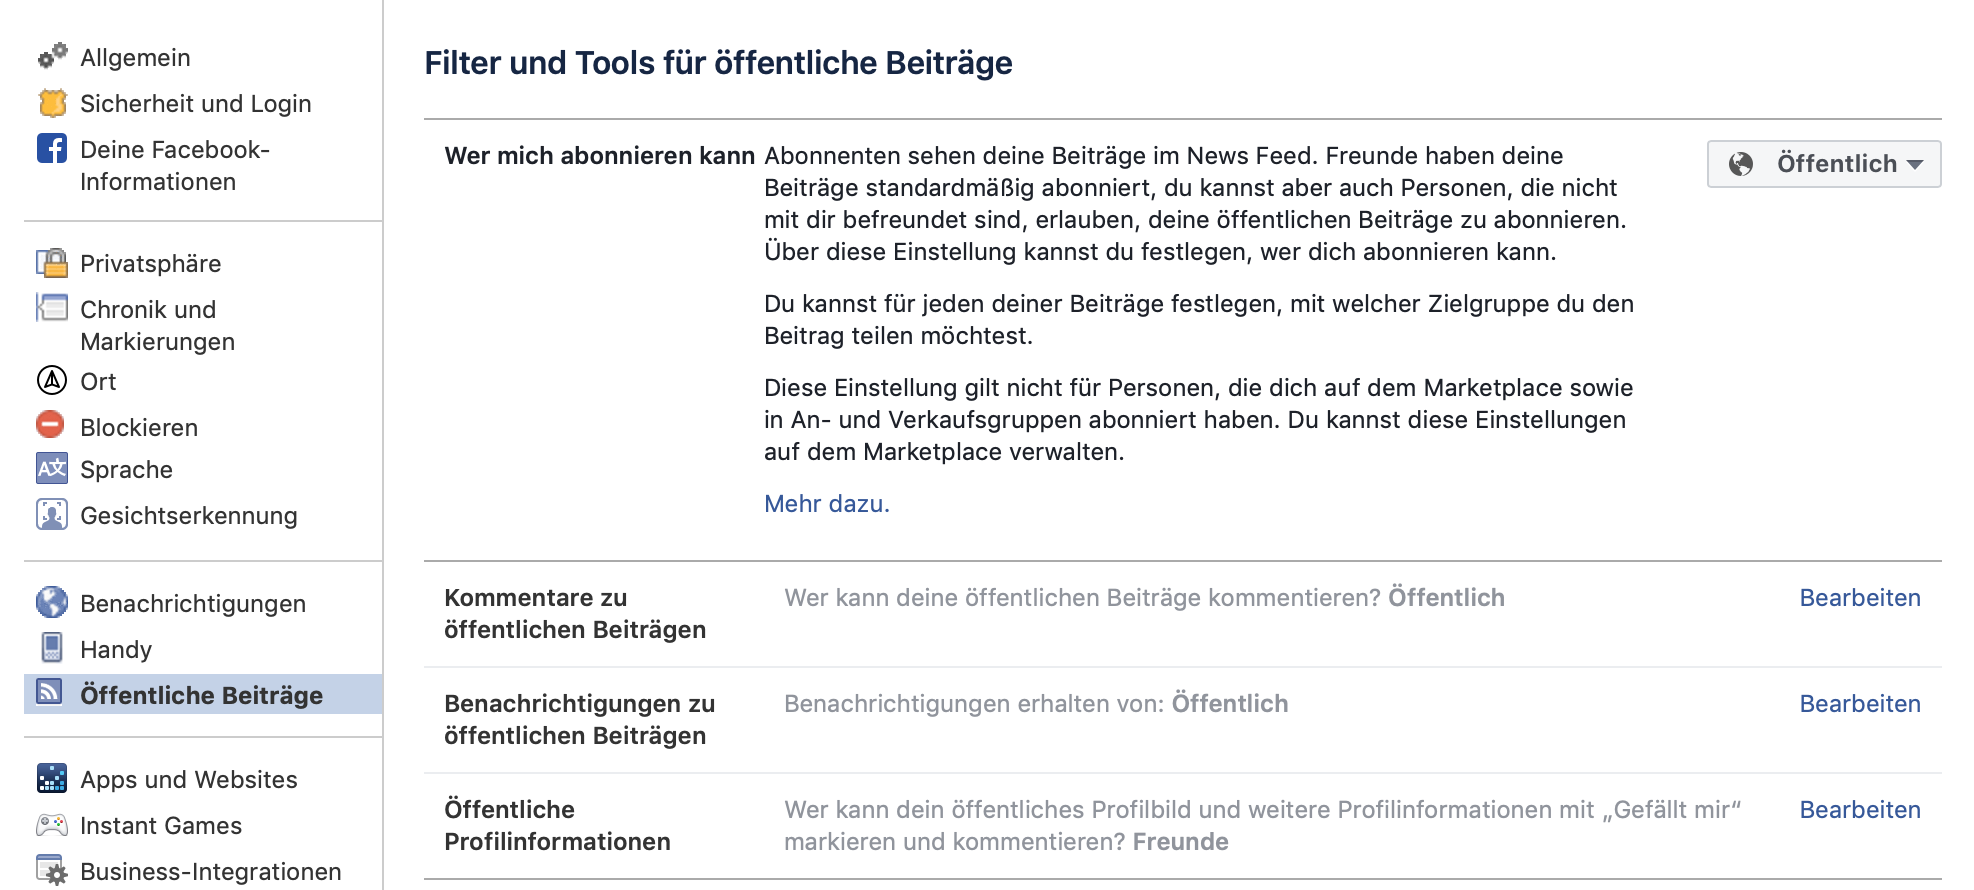
Task: Click the Öffentliche Beiträge feed icon
Action: pyautogui.click(x=50, y=692)
